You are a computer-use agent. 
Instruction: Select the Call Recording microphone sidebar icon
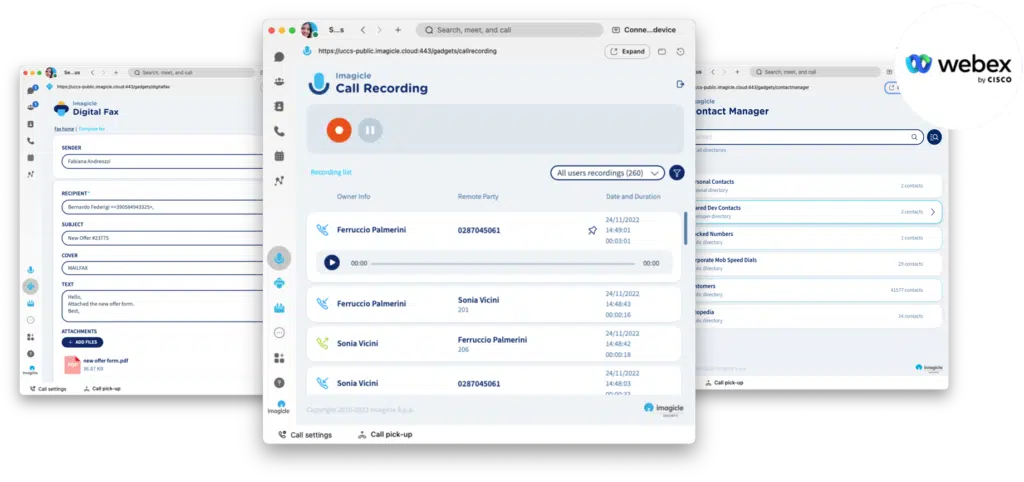279,259
